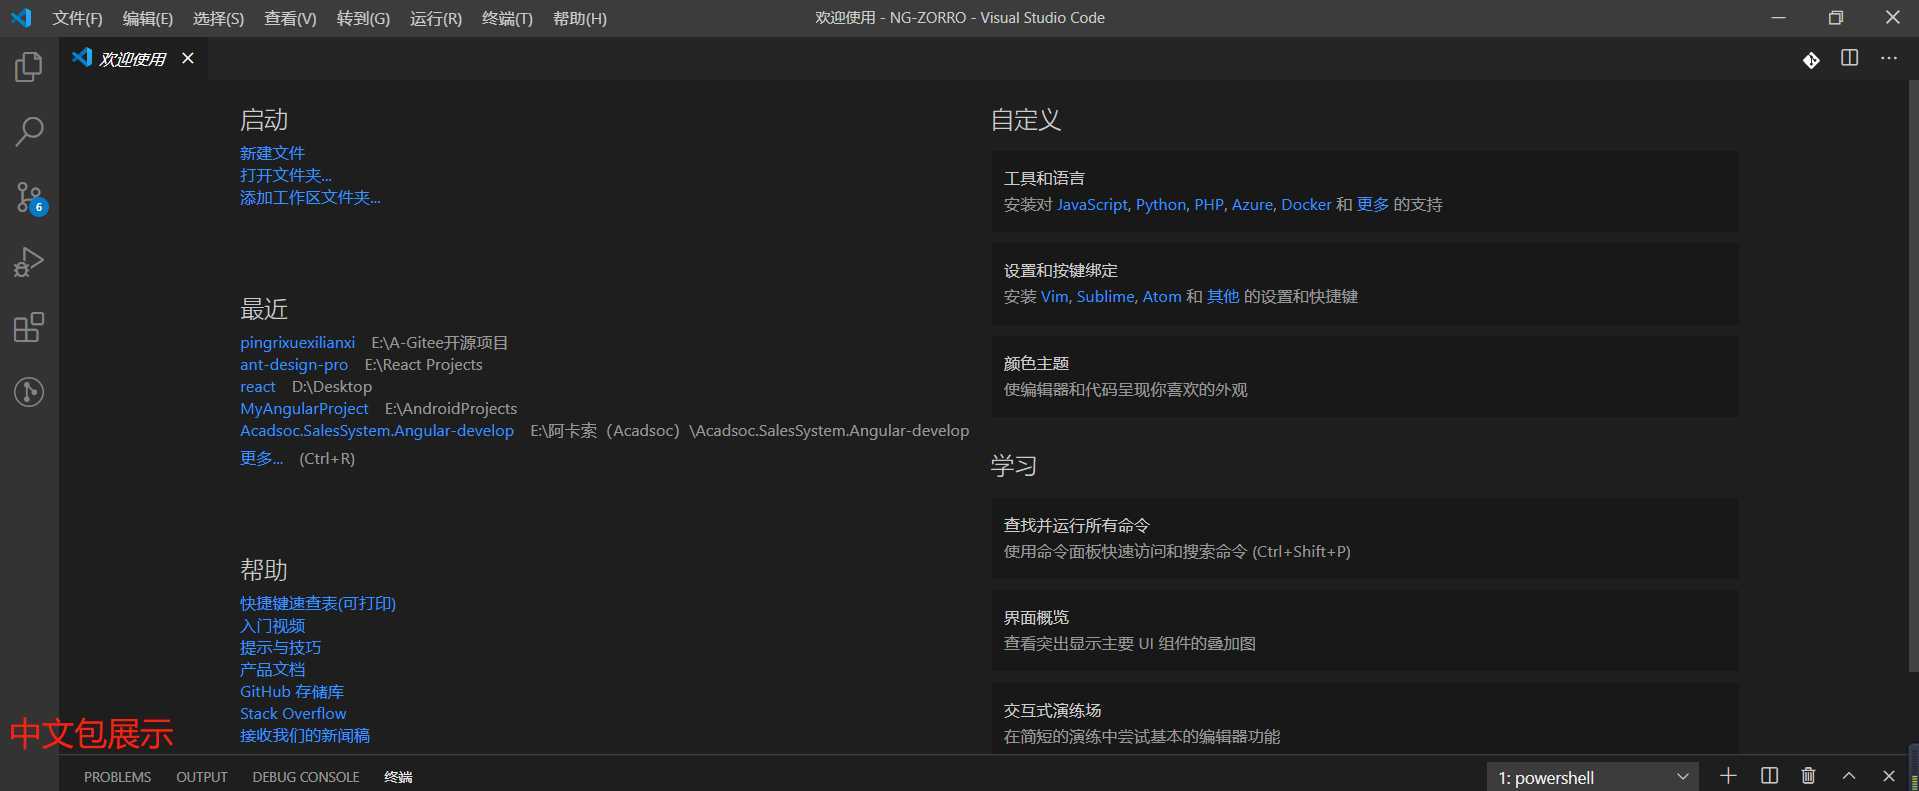The image size is (1919, 791).
Task: Open the editor More Actions ellipsis
Action: [1889, 58]
